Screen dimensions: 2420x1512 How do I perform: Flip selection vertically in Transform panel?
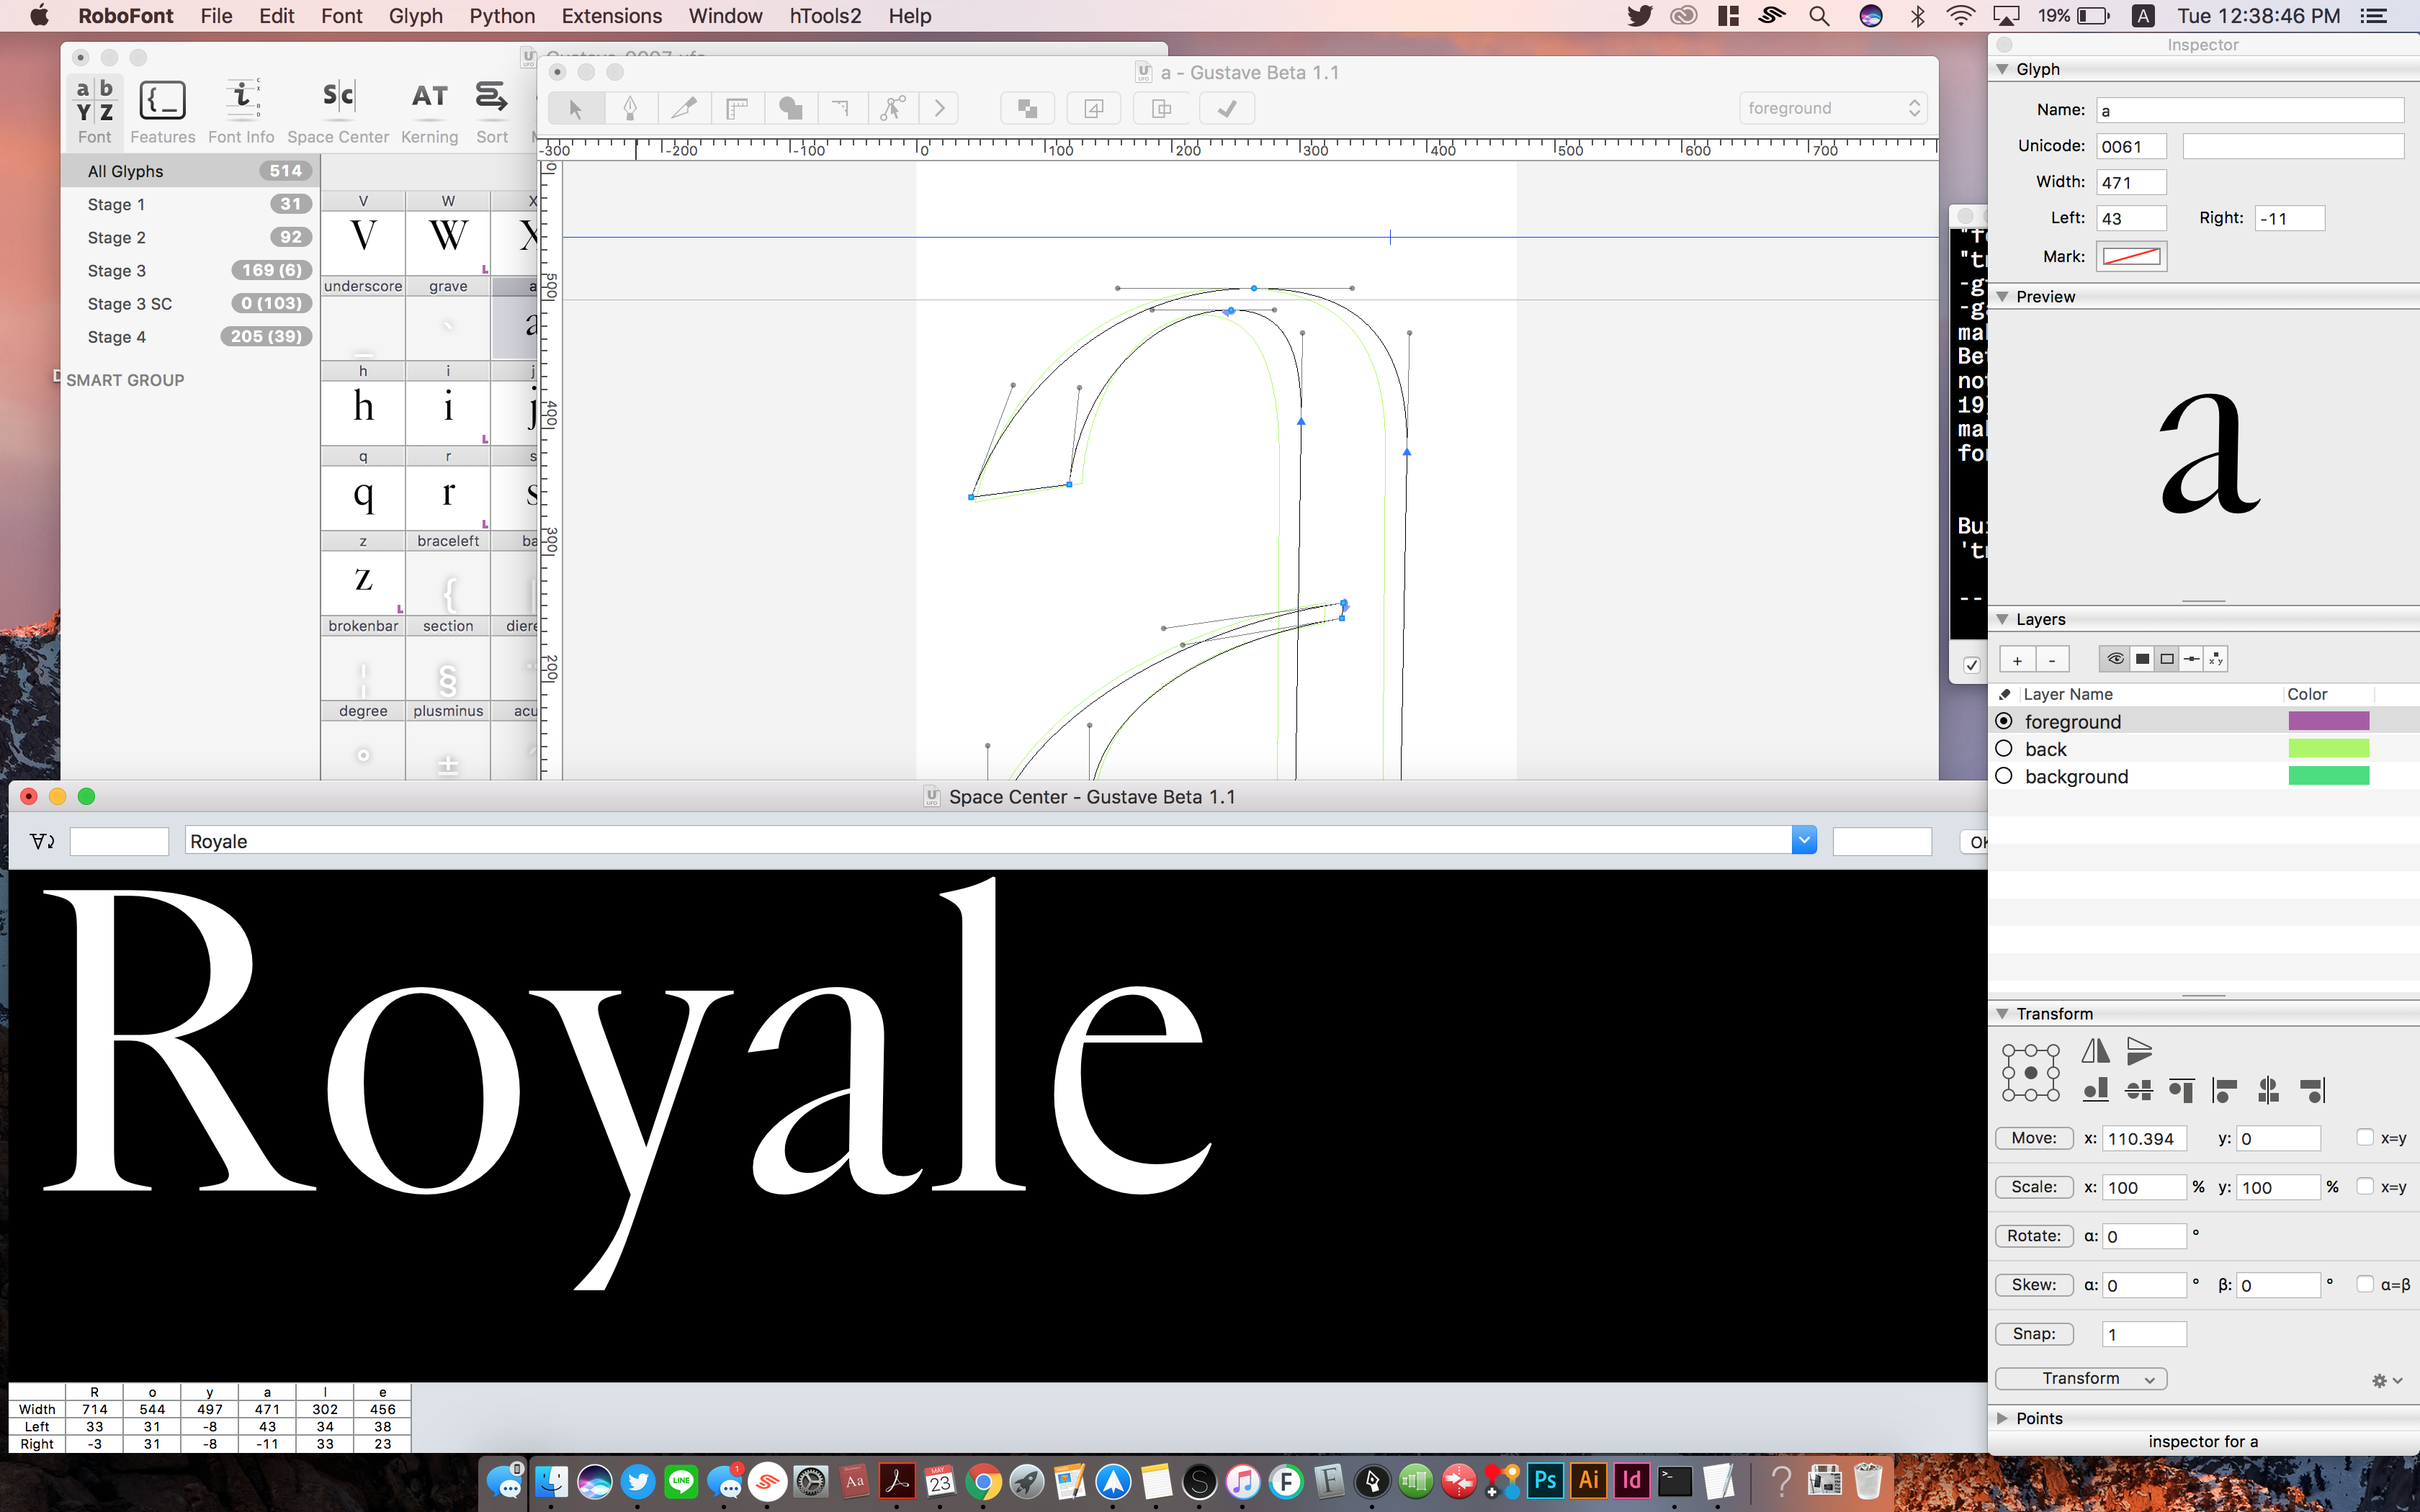coord(2139,1051)
